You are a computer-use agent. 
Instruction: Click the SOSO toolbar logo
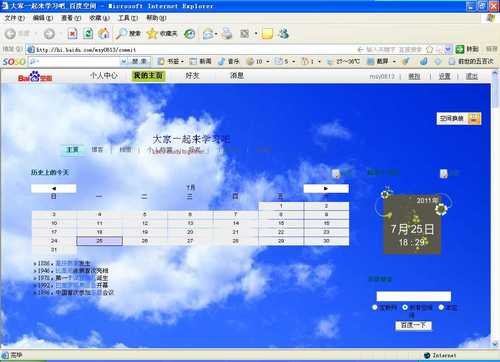[14, 61]
